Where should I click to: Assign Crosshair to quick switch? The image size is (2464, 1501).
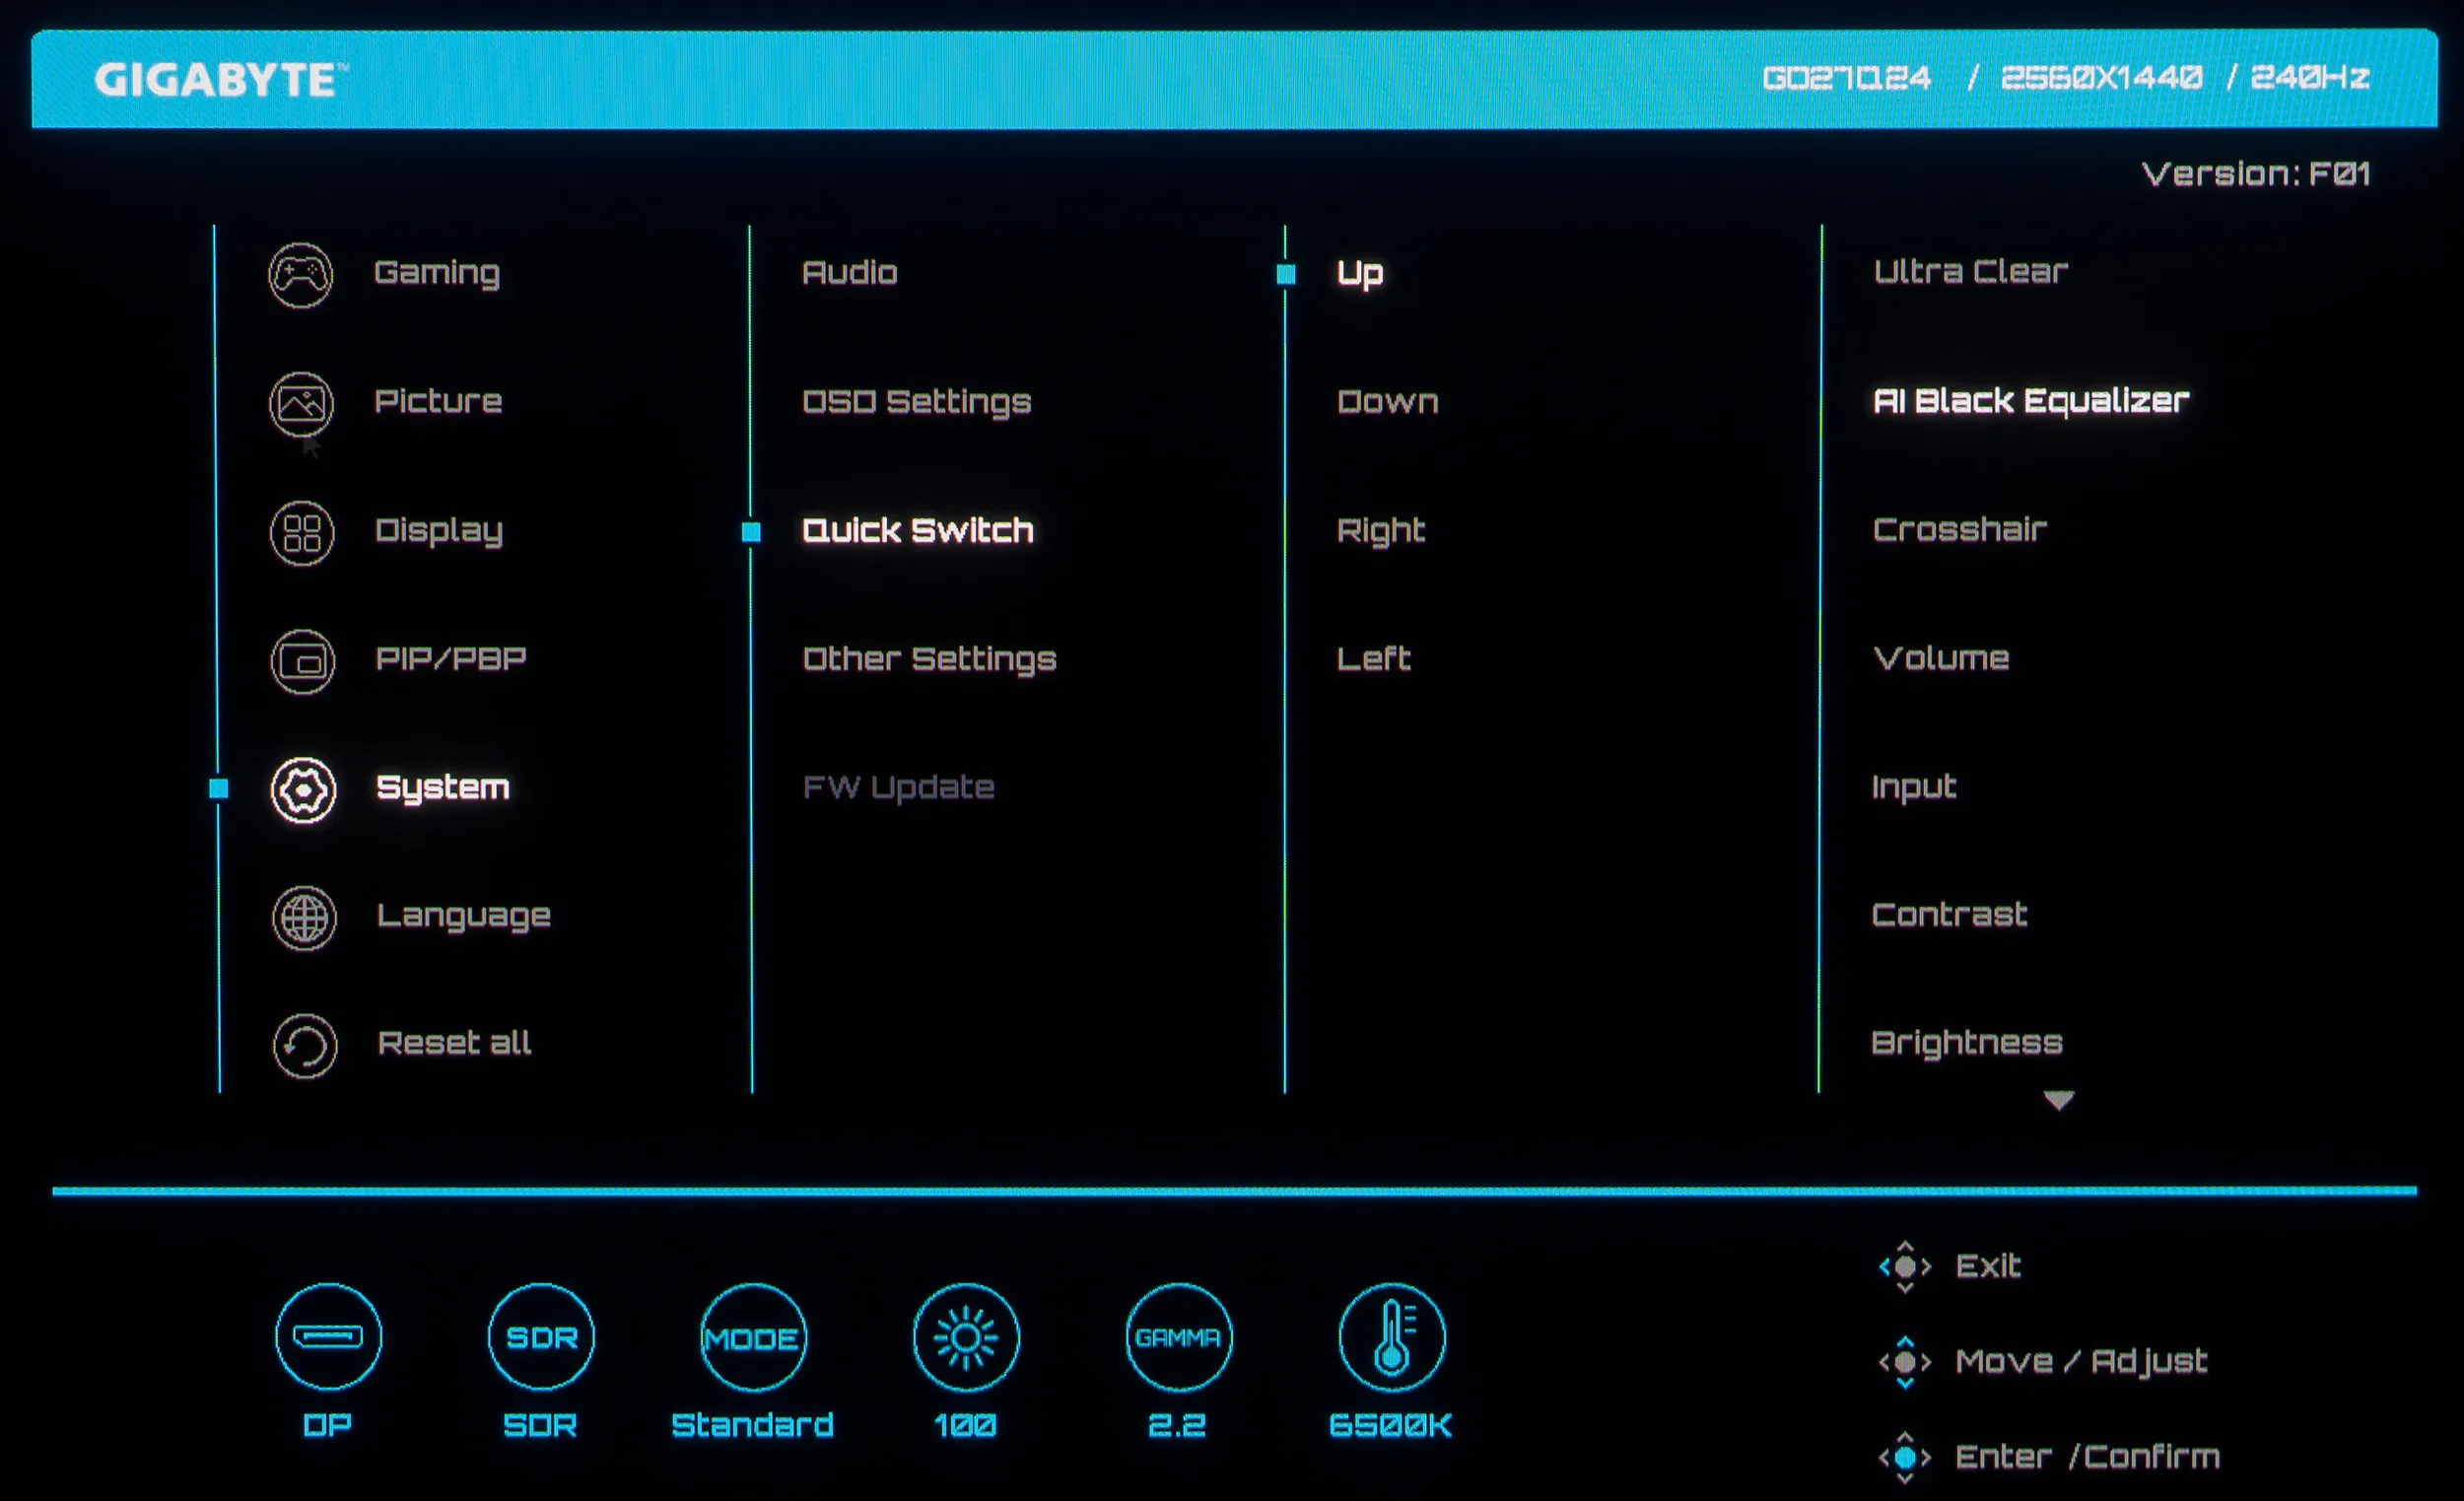1958,529
